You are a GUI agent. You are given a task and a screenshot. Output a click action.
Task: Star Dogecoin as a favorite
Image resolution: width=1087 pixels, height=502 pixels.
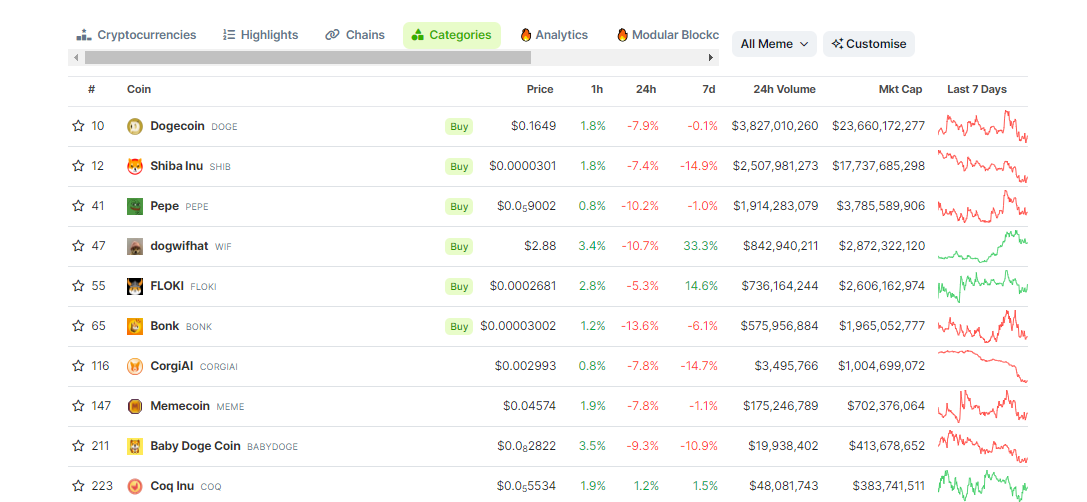78,126
